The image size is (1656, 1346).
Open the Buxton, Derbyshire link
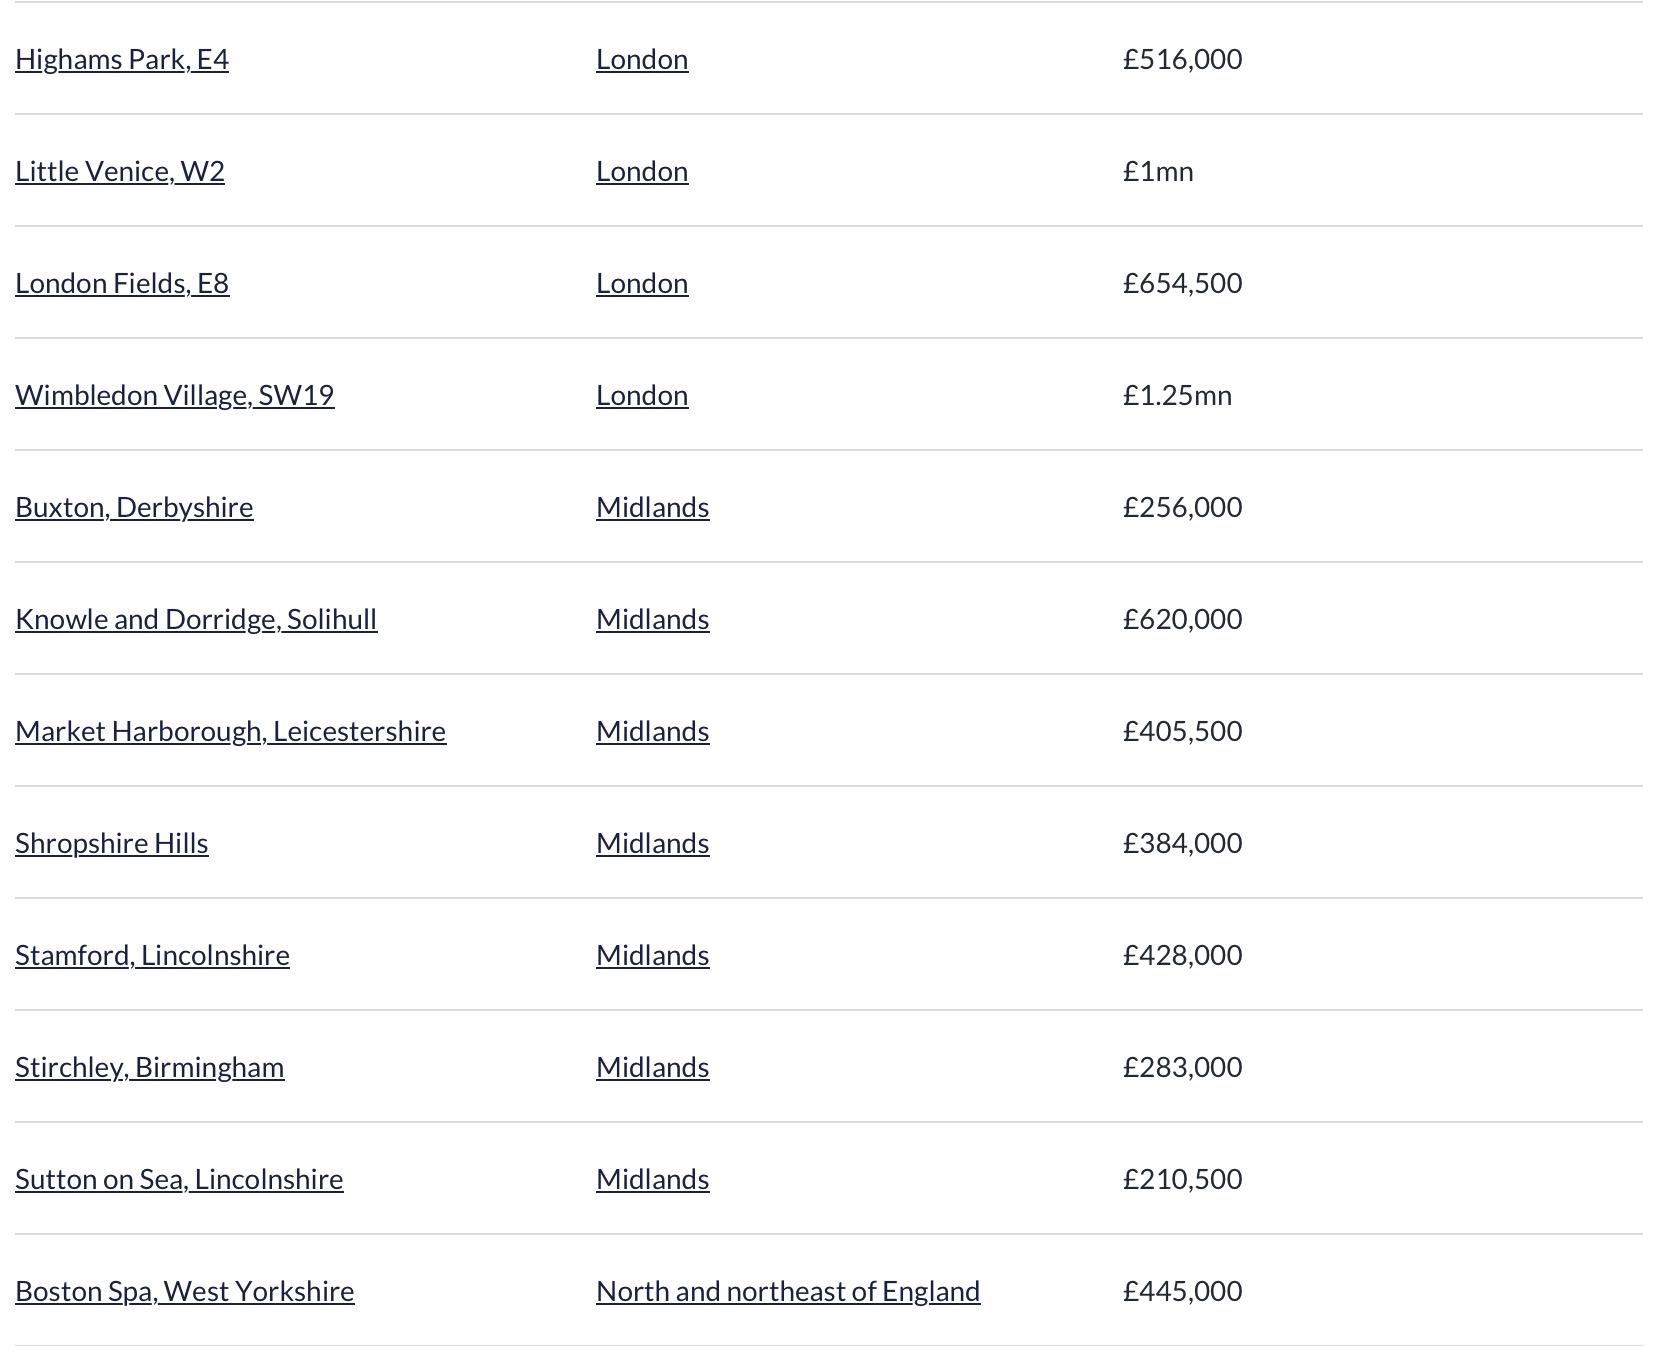click(134, 508)
